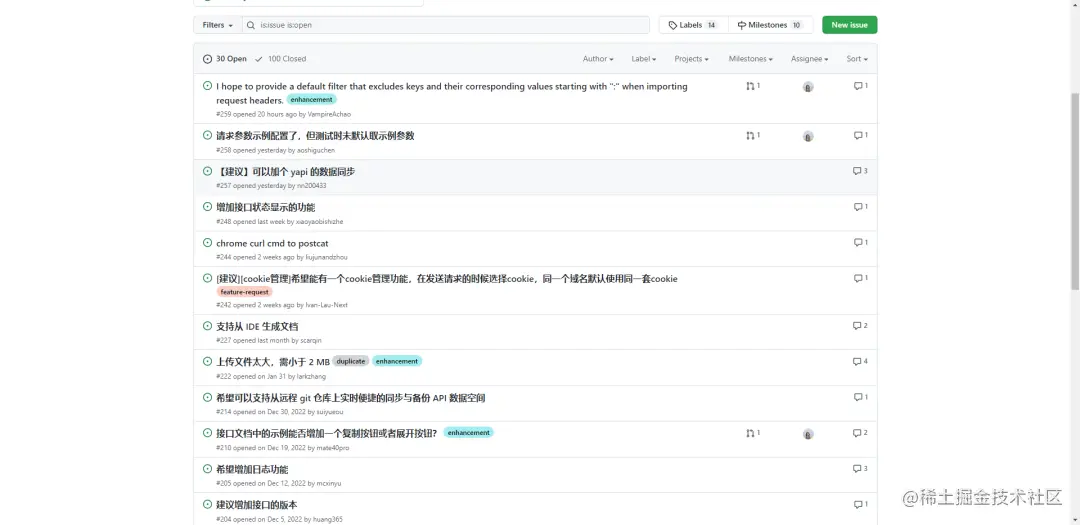Open linked pull request icon on issue #258
Screen dimensions: 1080x525
753,136
